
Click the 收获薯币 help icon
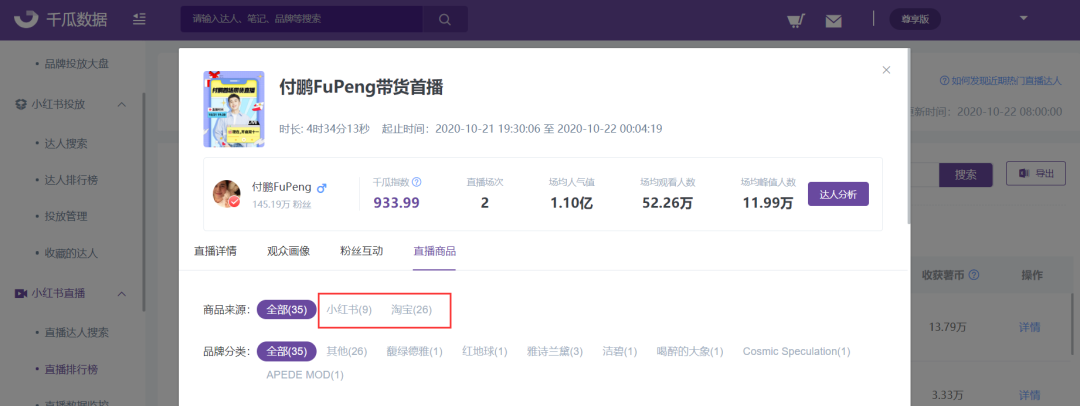tap(973, 275)
